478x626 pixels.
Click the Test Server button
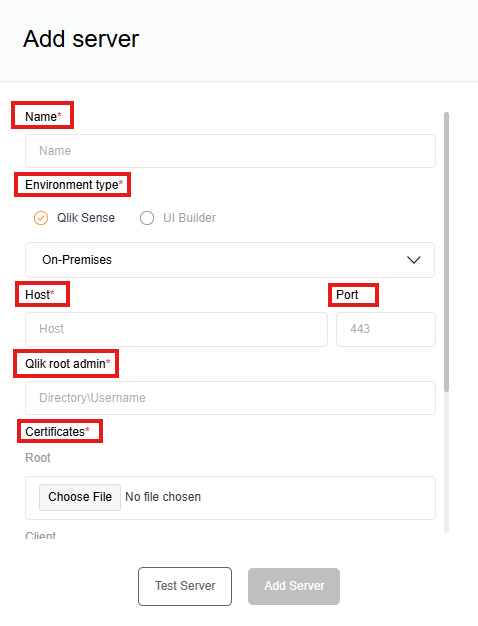(x=185, y=586)
